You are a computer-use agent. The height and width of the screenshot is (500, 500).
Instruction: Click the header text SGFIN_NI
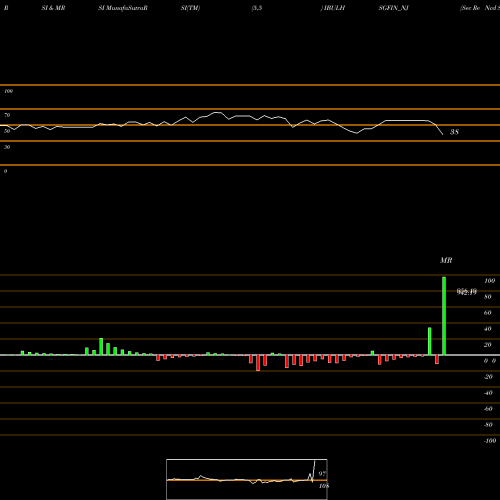pyautogui.click(x=394, y=8)
